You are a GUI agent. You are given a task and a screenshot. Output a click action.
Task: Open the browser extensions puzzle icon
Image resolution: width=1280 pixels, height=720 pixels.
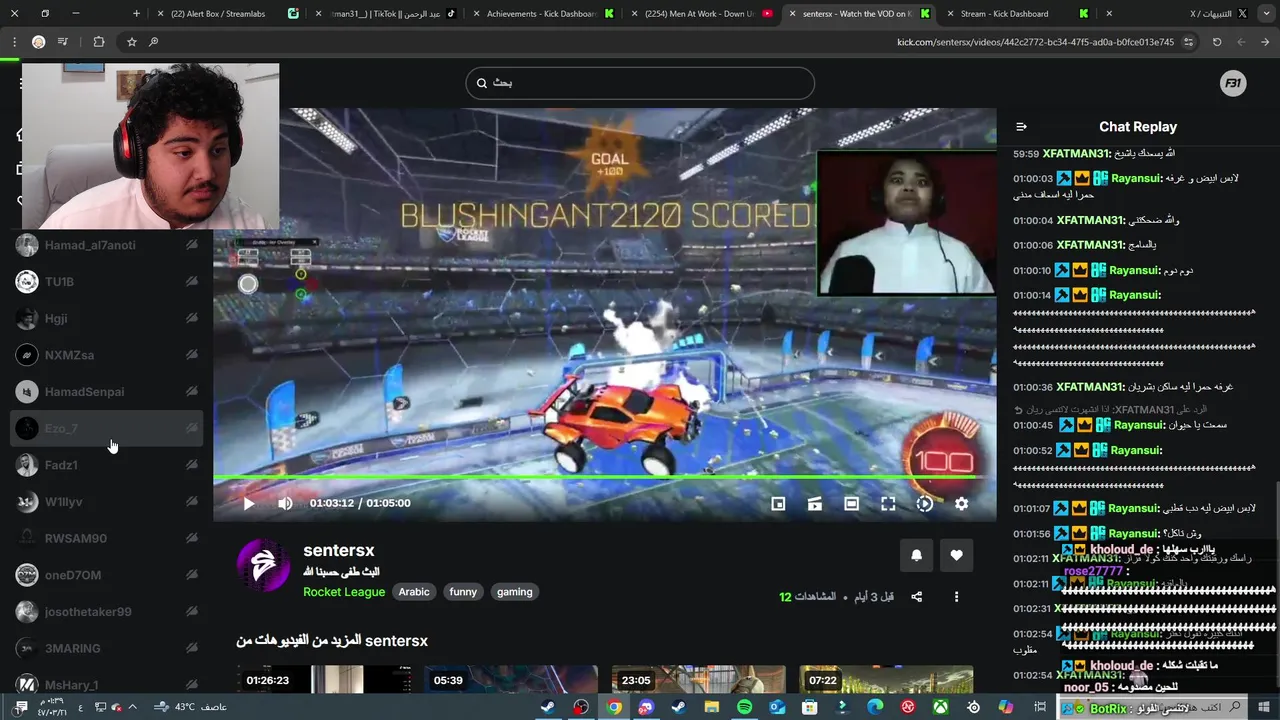(x=98, y=42)
